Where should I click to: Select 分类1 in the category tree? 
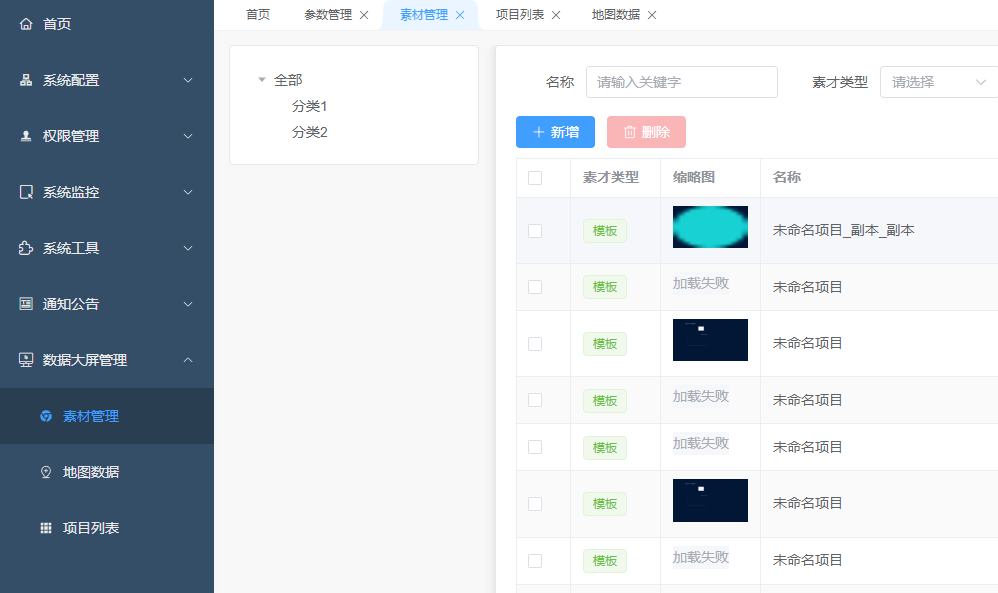point(309,106)
